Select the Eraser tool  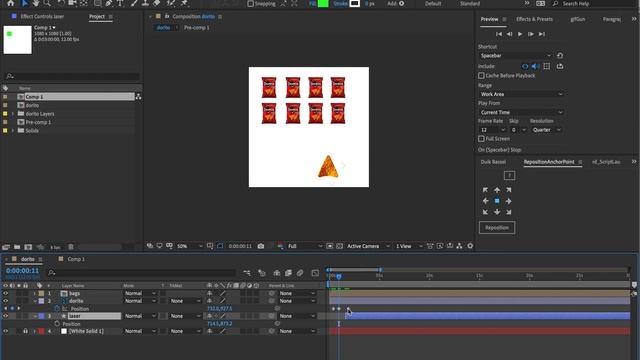[157, 3]
